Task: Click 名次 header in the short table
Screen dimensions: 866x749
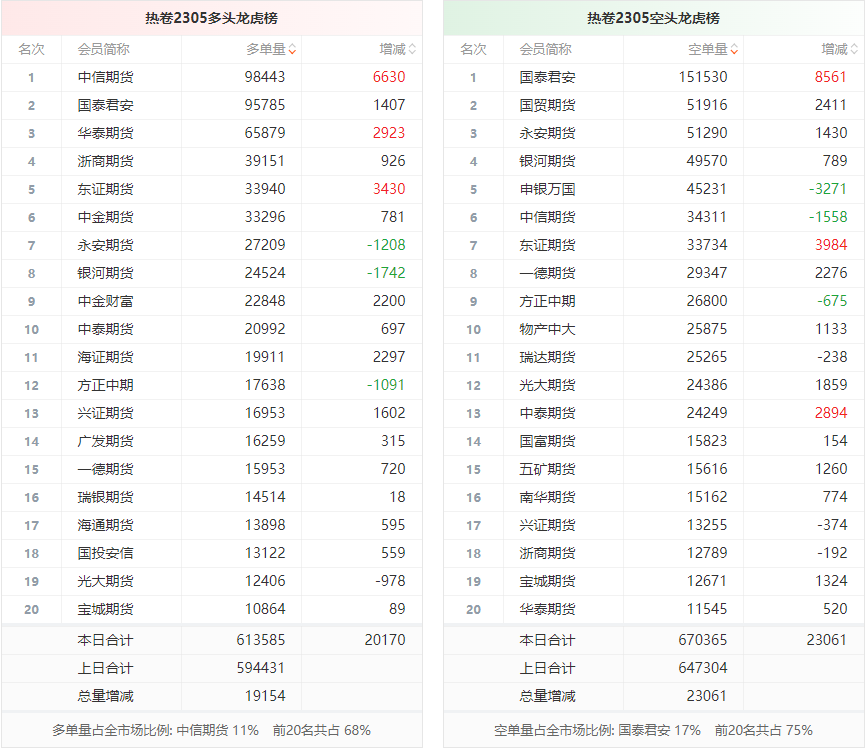Action: (x=473, y=49)
